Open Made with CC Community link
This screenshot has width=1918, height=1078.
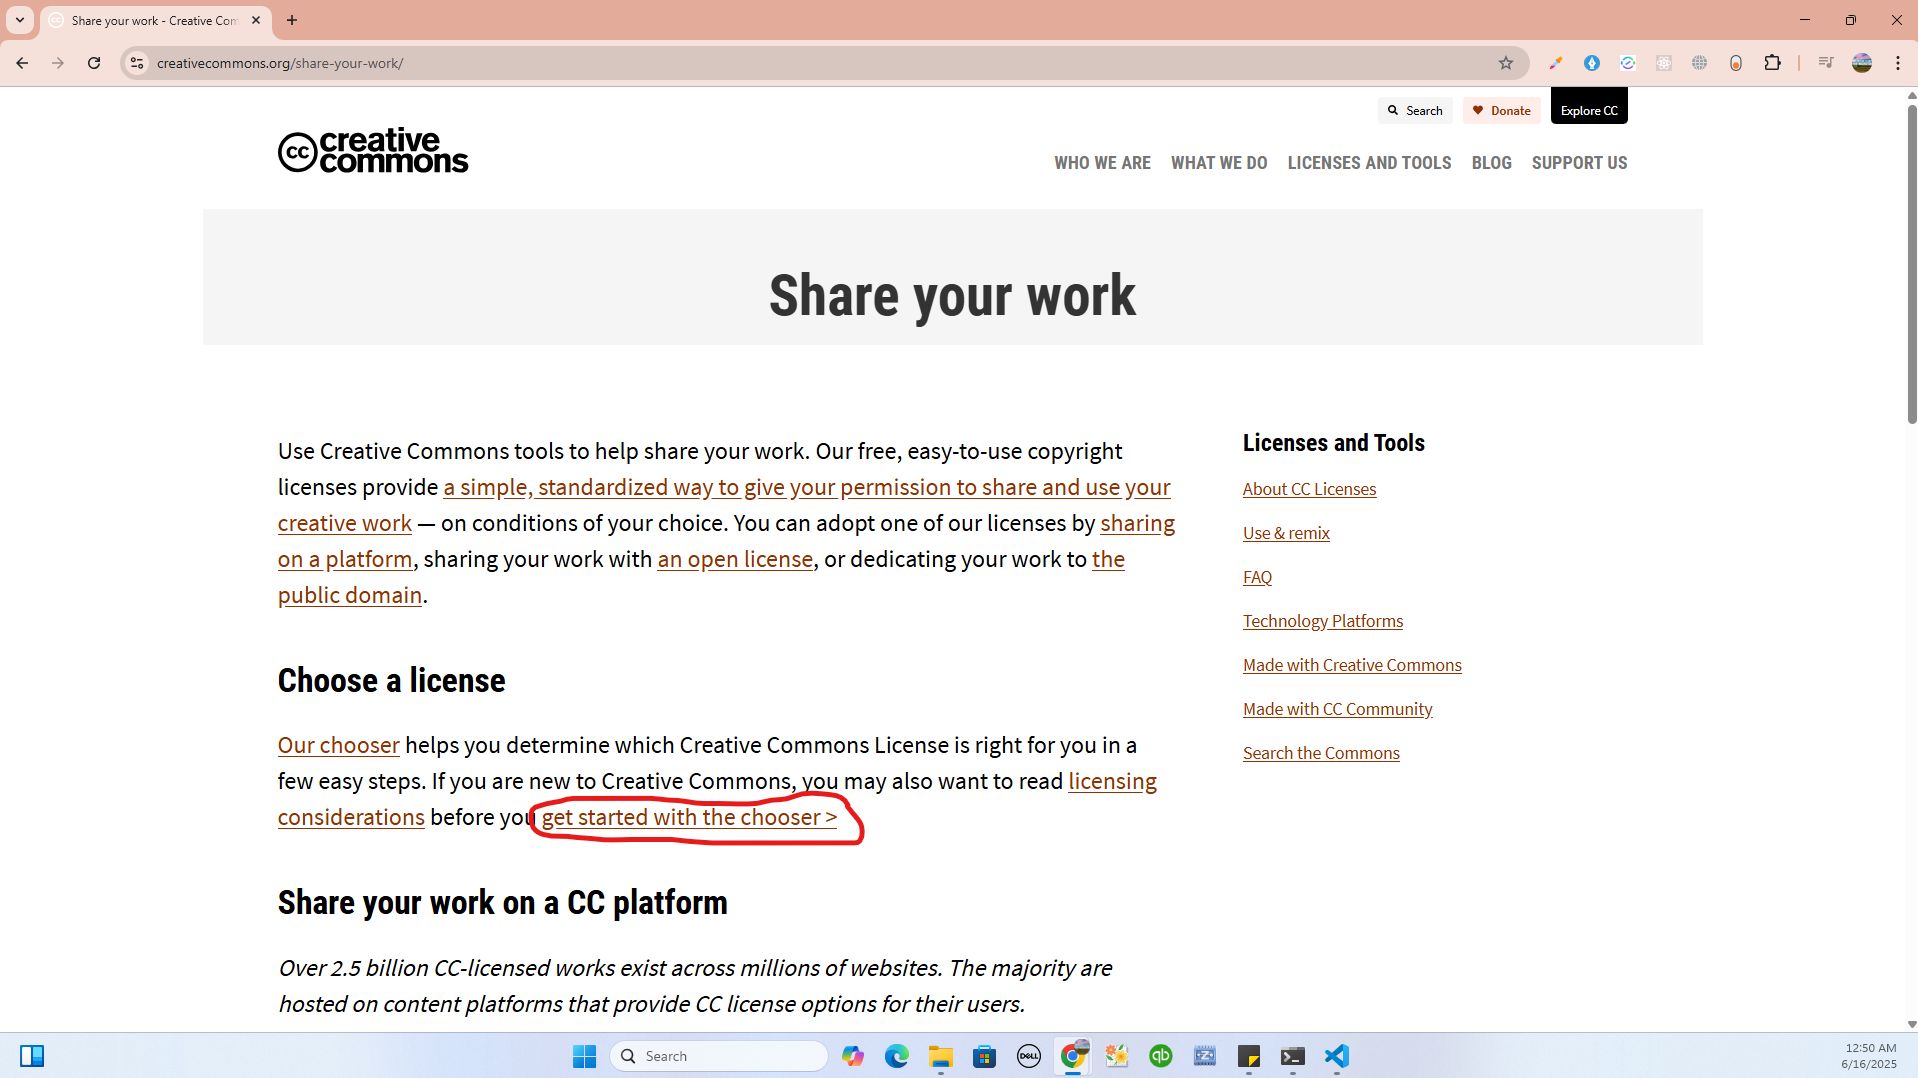point(1338,709)
